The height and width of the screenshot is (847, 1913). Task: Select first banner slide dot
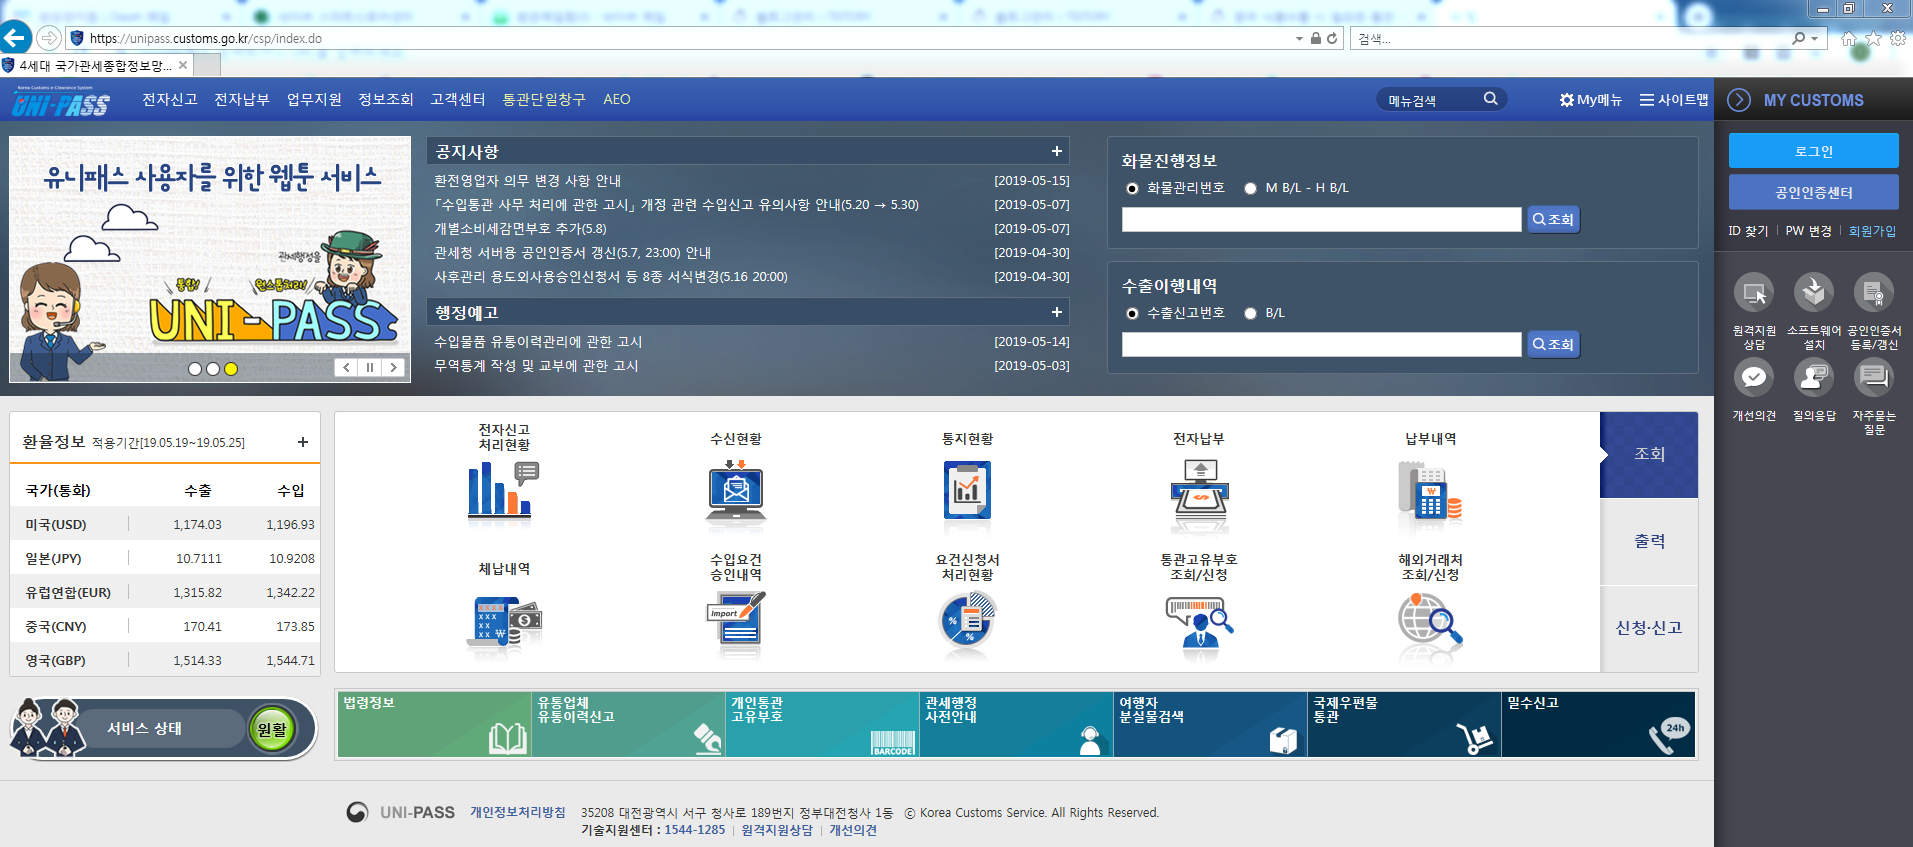click(x=195, y=369)
